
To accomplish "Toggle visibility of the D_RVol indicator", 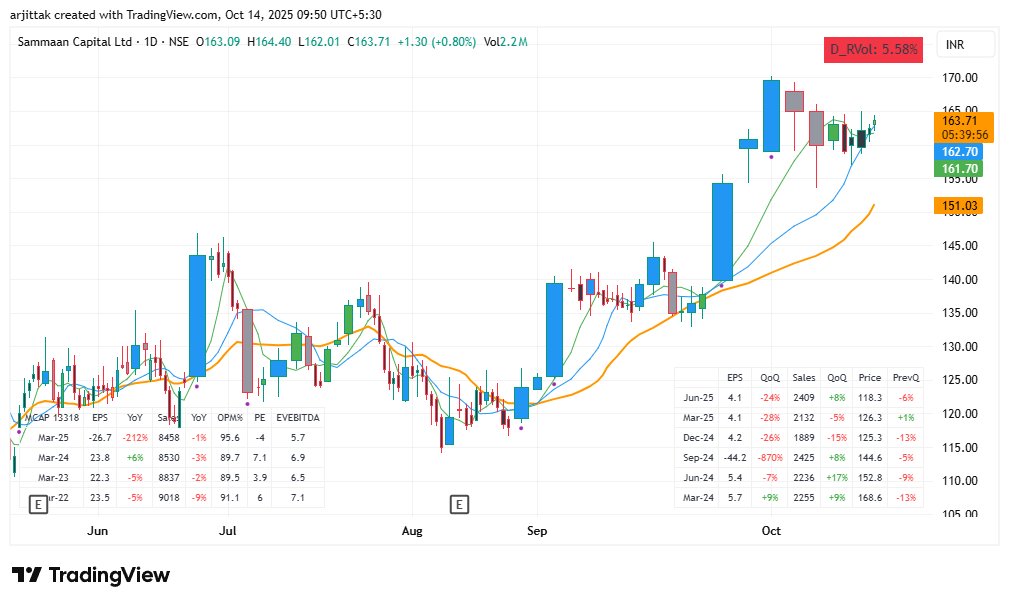I will (x=871, y=50).
